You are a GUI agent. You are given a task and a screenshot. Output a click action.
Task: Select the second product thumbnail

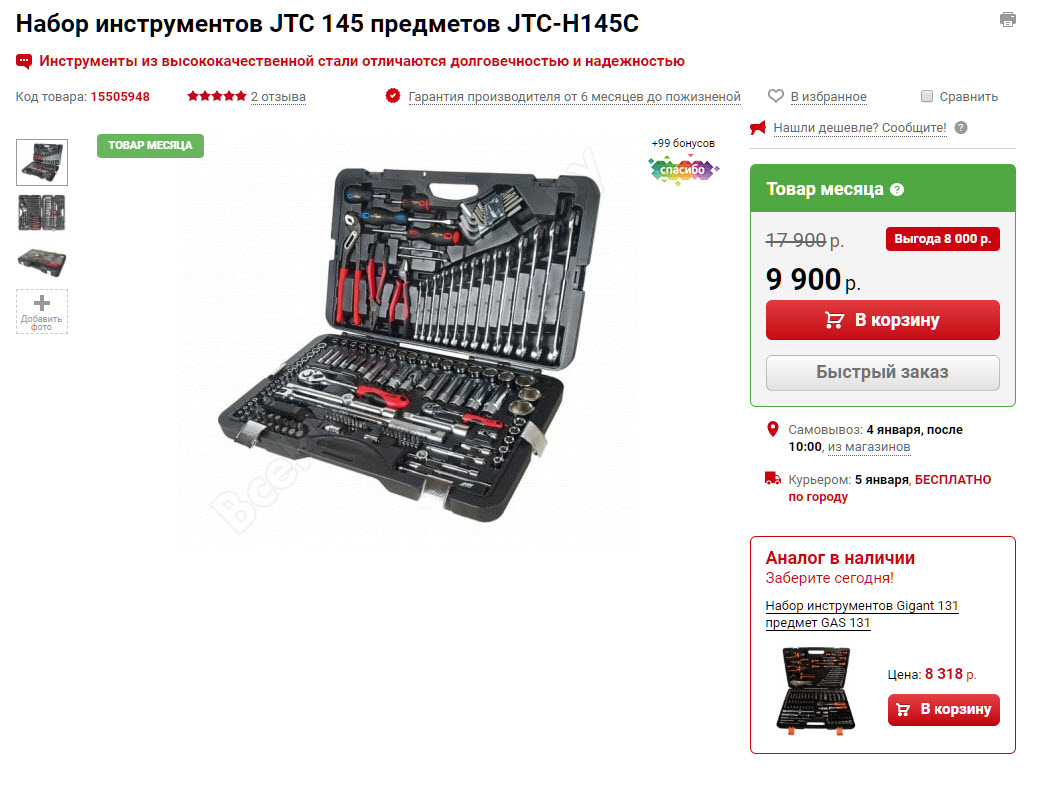tap(42, 213)
